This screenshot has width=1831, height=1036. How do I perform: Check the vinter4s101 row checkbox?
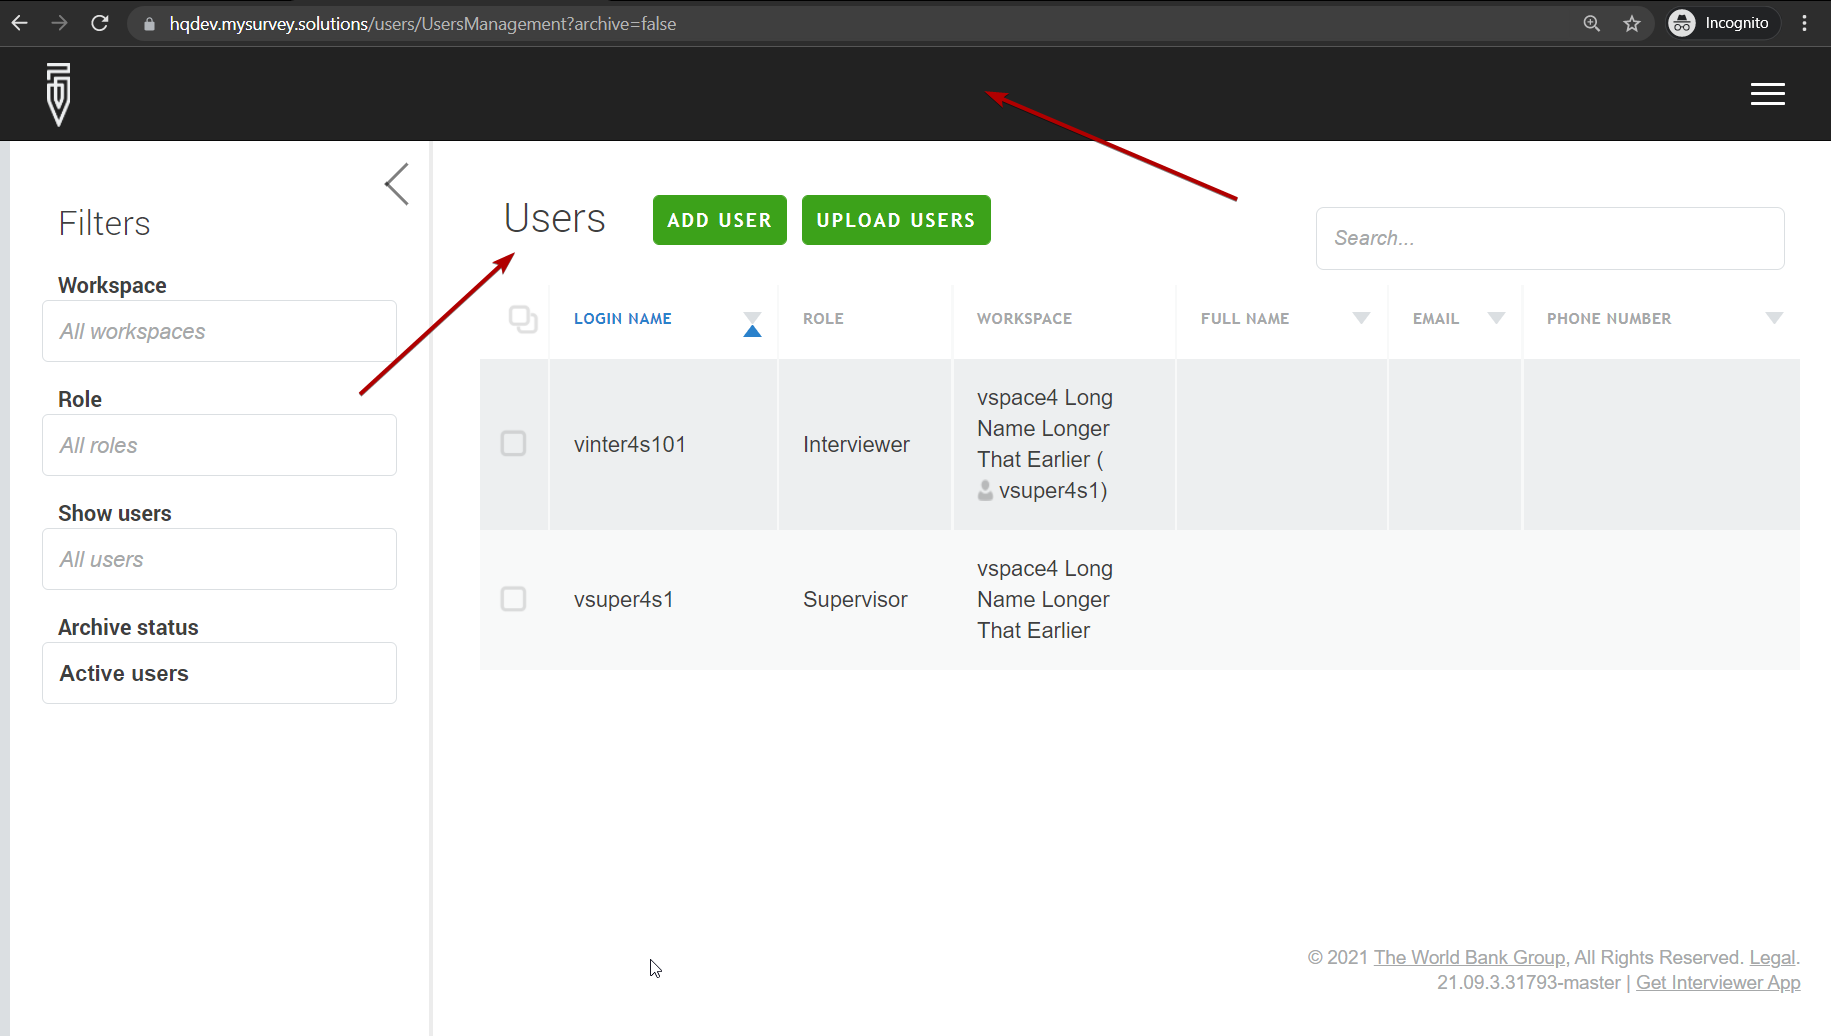(514, 444)
